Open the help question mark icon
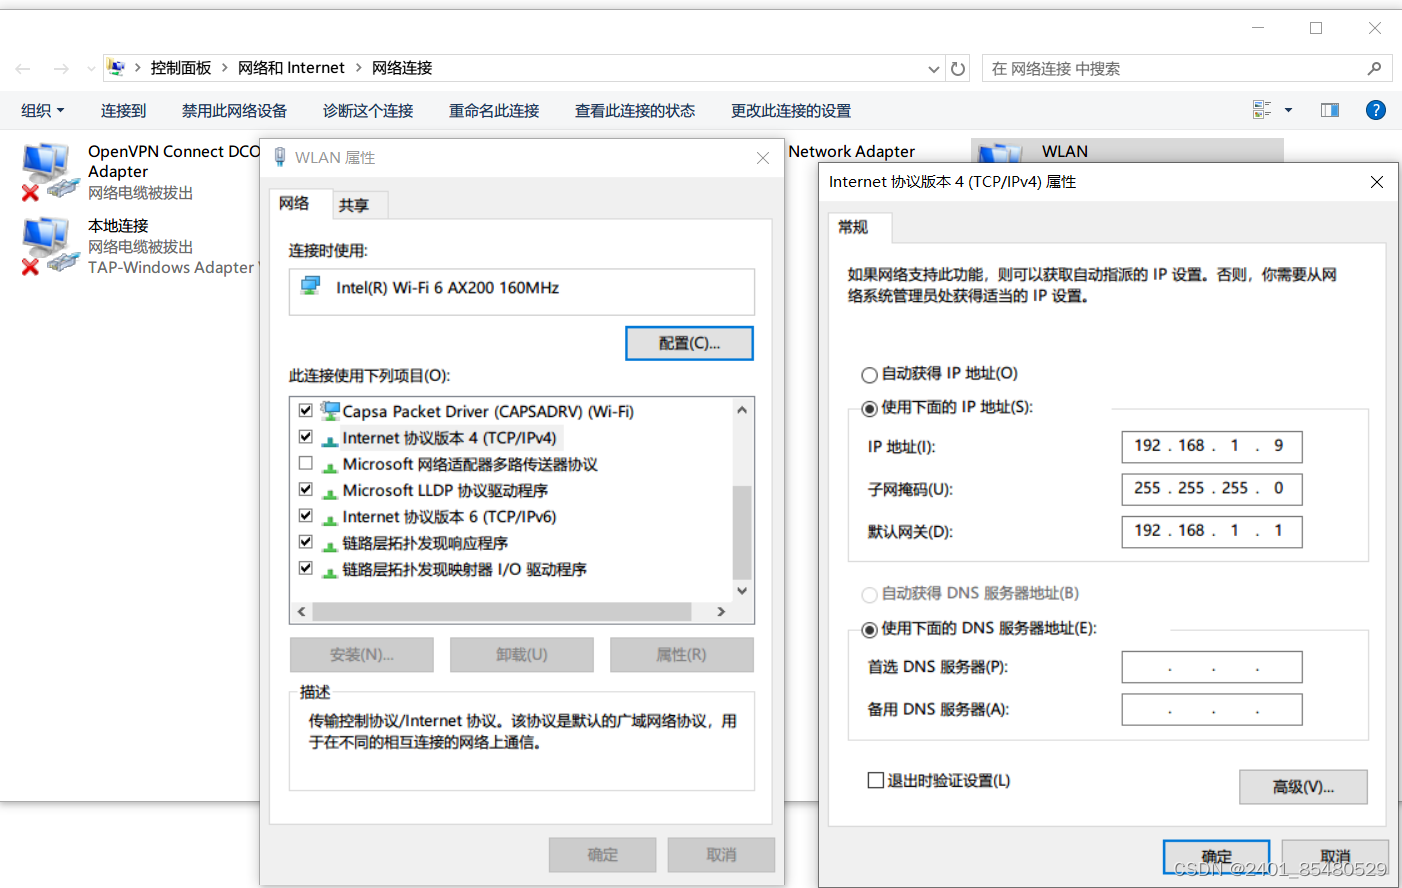1402x888 pixels. click(x=1376, y=110)
